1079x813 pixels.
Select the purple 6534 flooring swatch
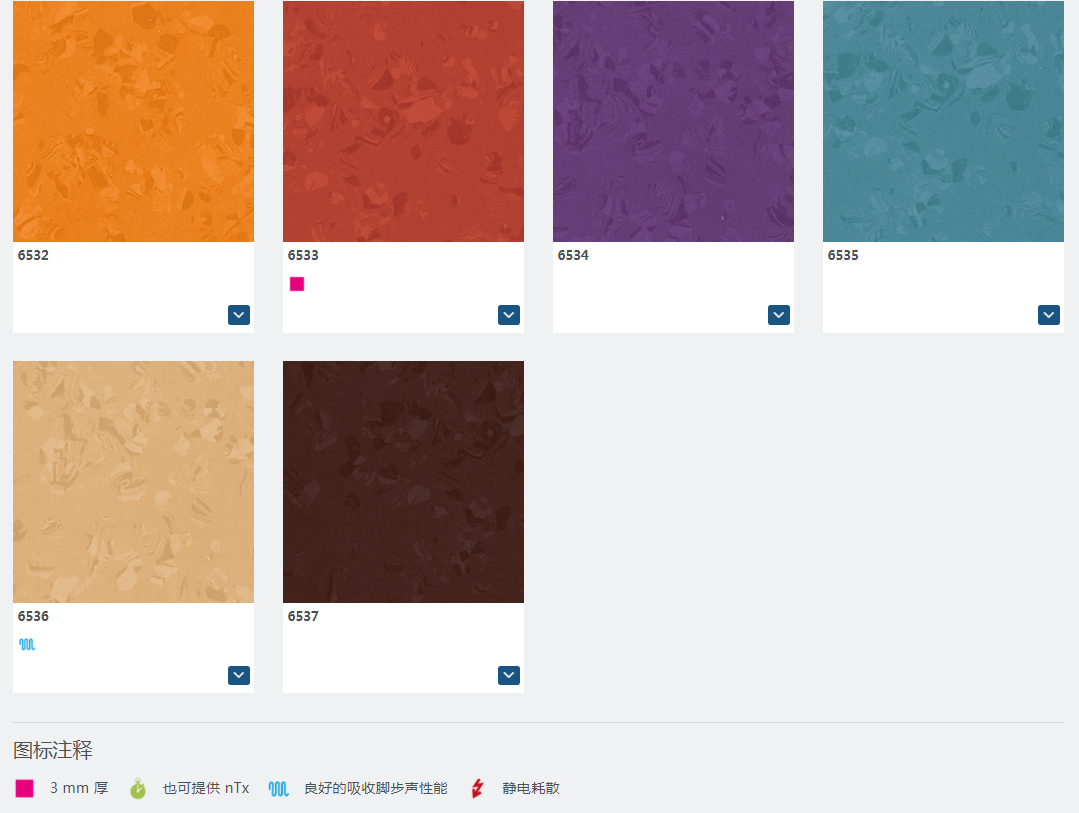point(673,121)
